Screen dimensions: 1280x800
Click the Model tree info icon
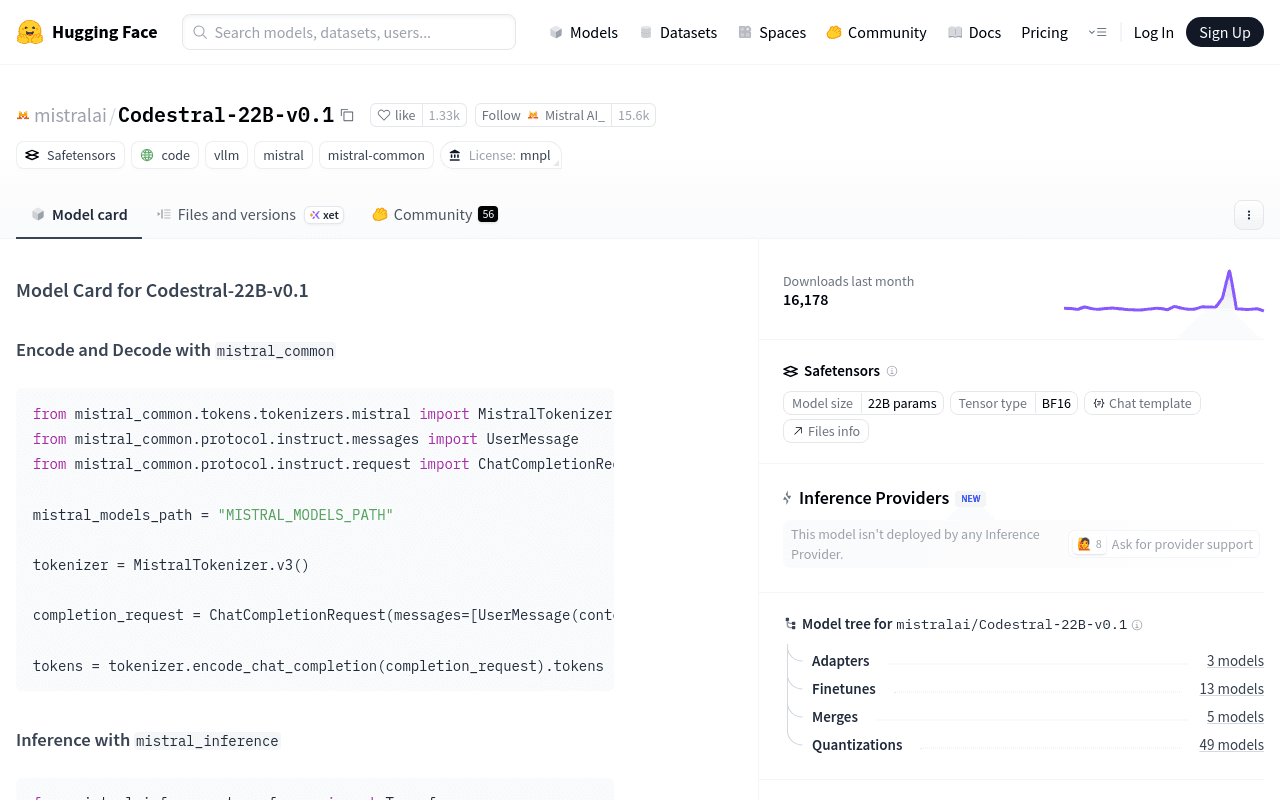point(1137,625)
